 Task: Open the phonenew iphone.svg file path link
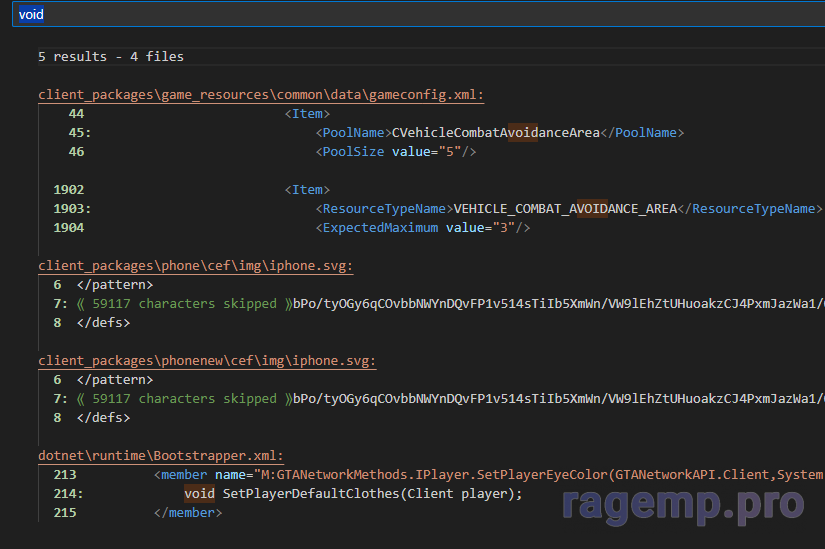pos(207,361)
